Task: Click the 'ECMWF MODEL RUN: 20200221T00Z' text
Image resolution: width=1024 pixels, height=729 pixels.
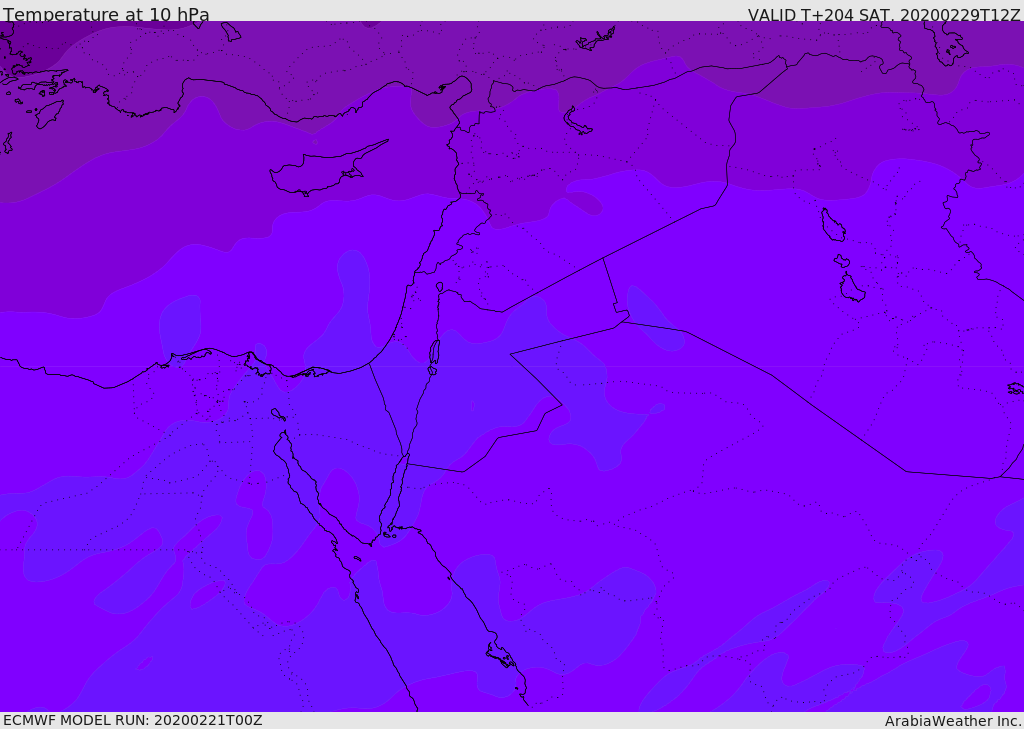Action: point(133,720)
